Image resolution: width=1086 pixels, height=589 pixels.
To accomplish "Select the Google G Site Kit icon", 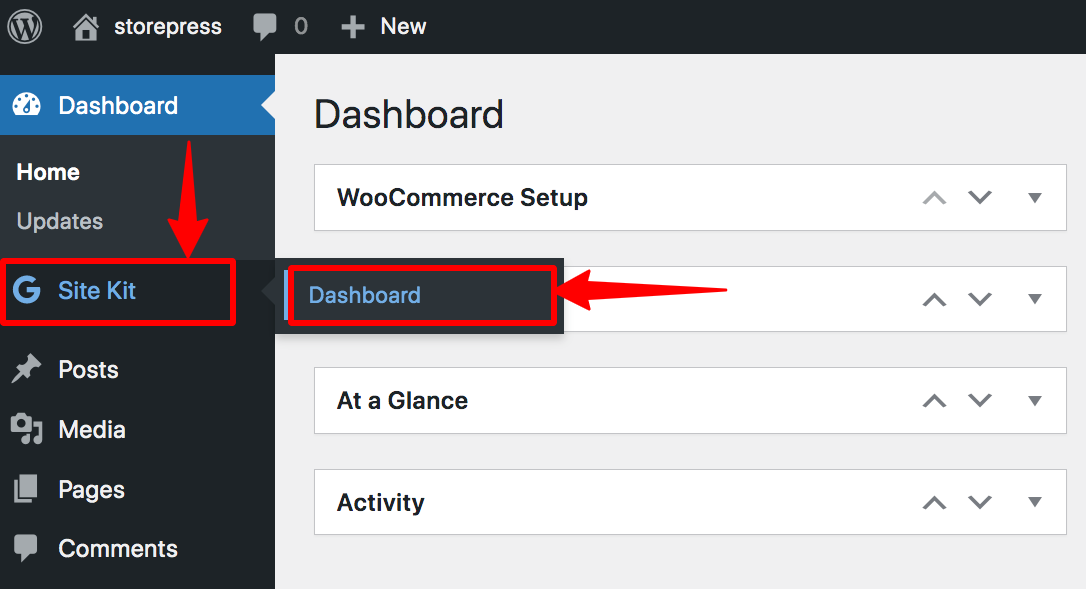I will (25, 292).
